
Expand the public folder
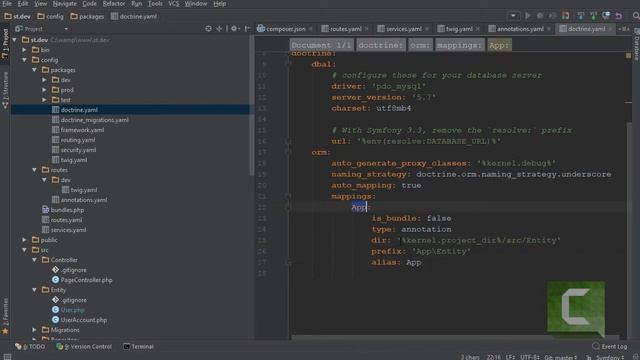25,240
